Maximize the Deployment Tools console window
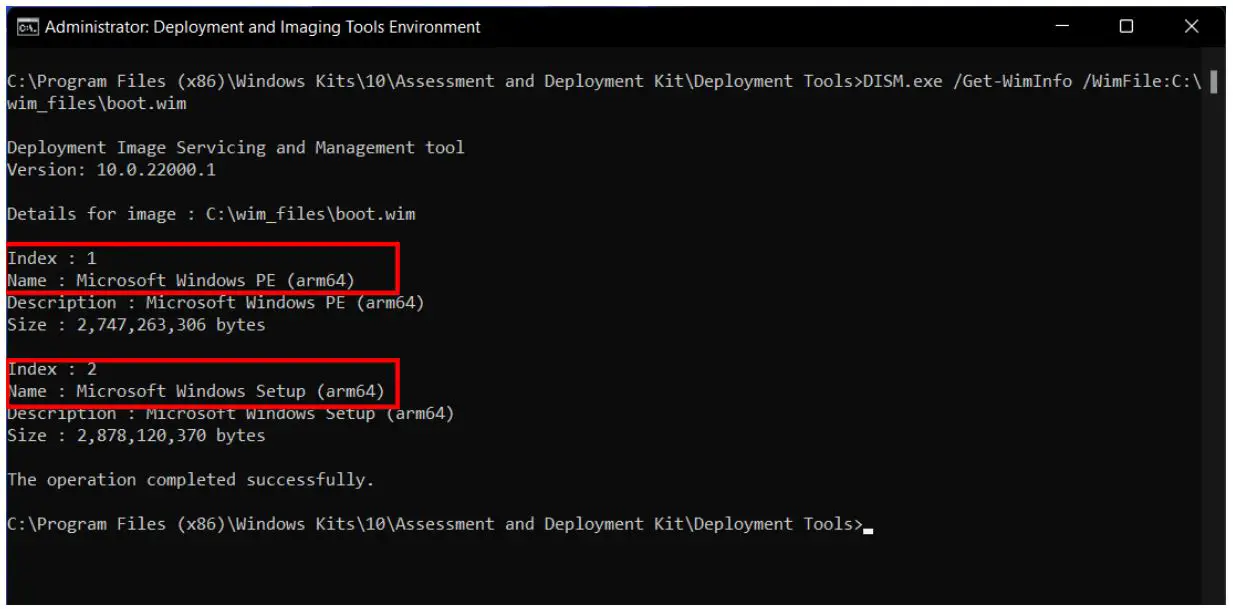 (x=1126, y=27)
